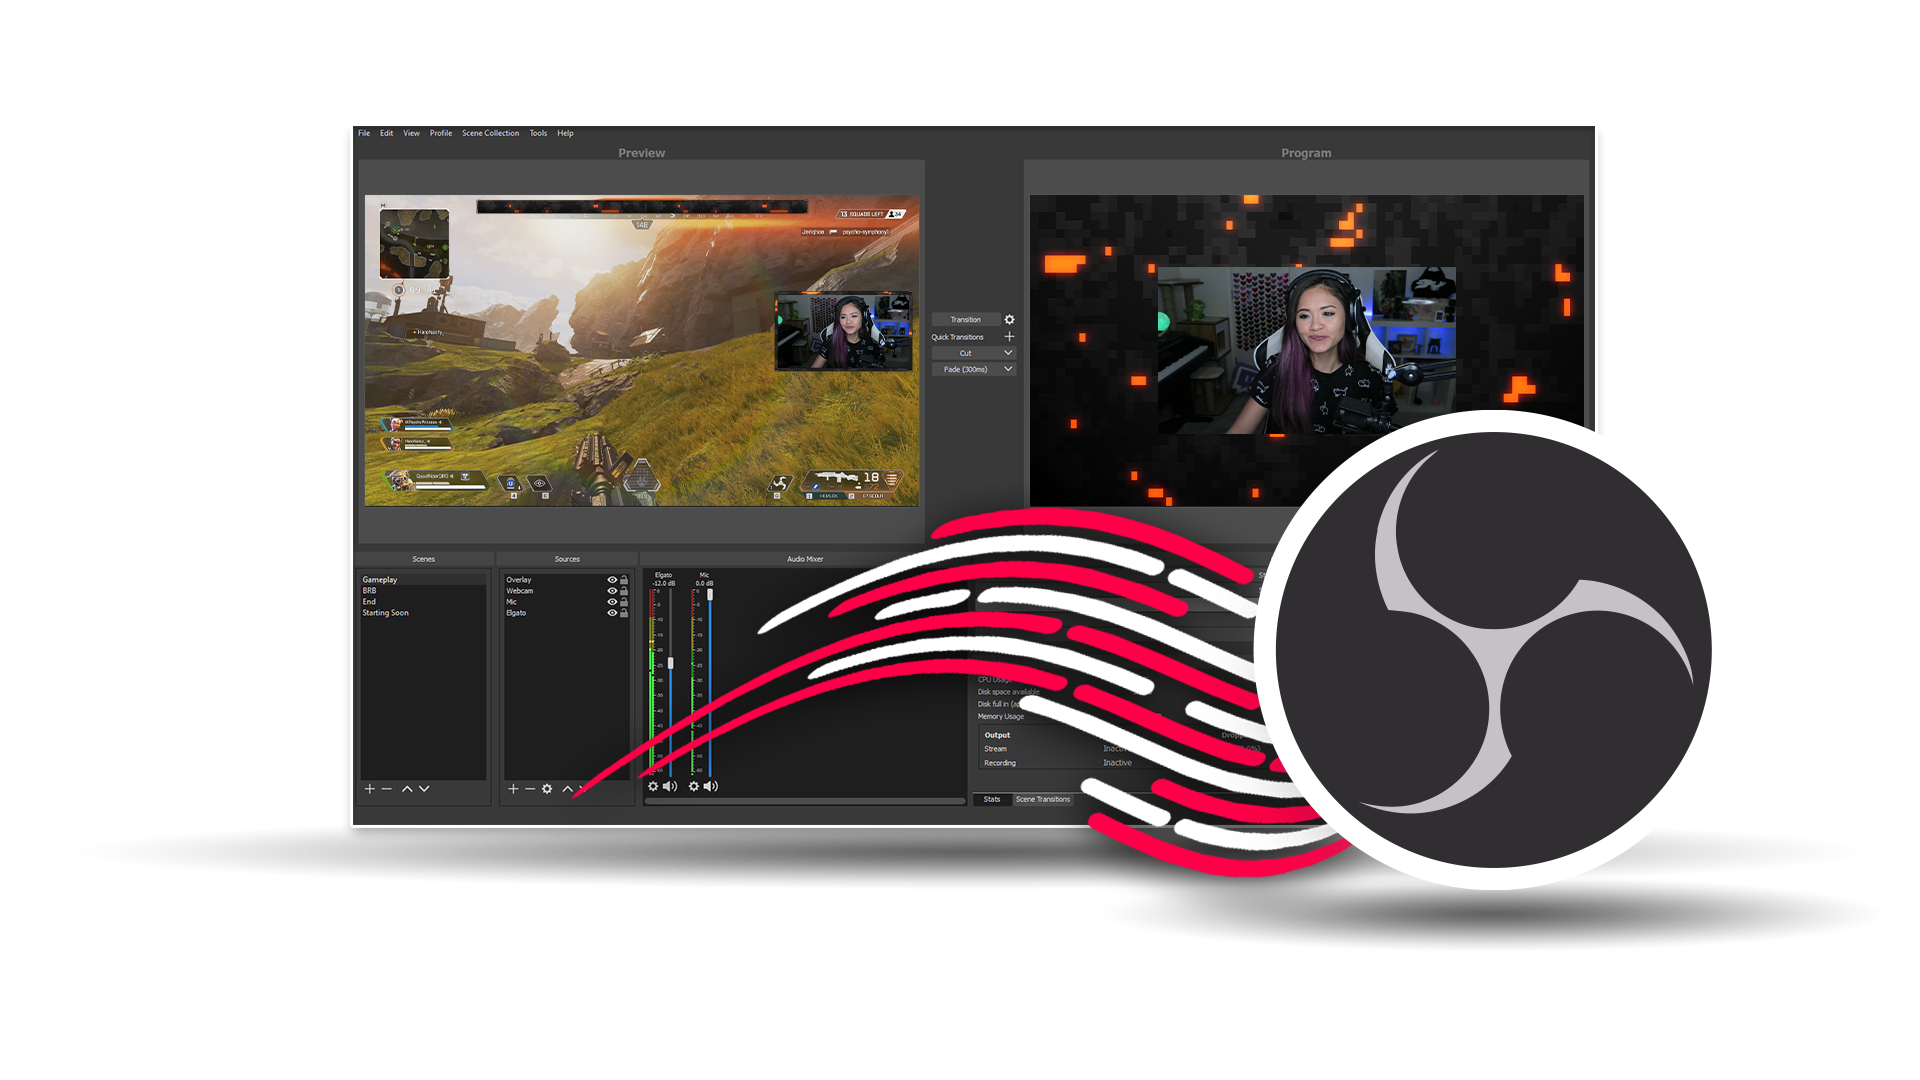Remove the selected scene with the minus icon
1920x1080 pixels.
[387, 789]
